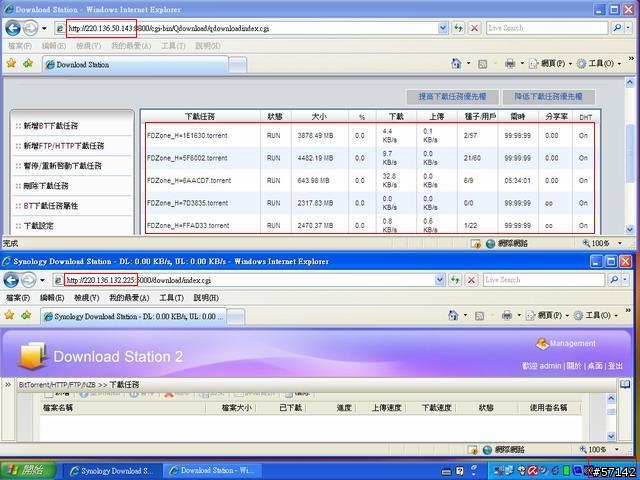Expand address bar history in top window
This screenshot has width=640, height=480.
pos(443,28)
